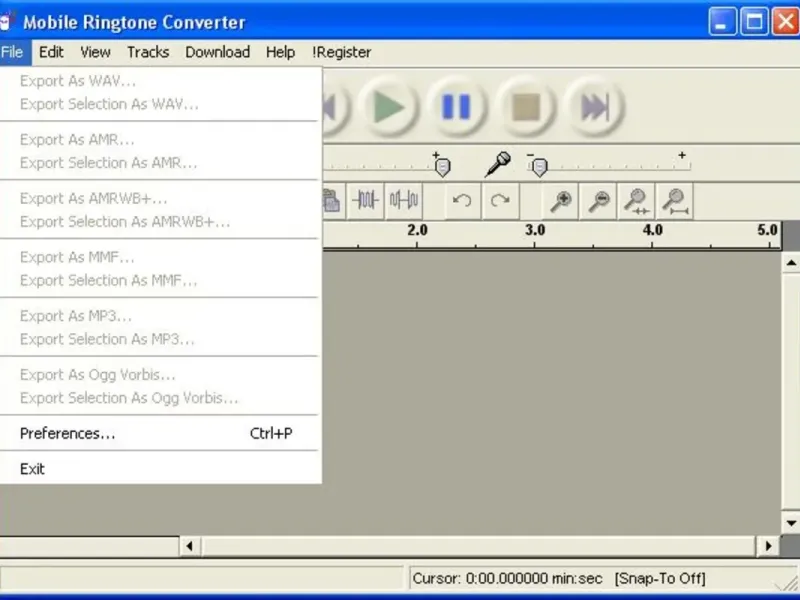Click the horizontal scrollbar left arrow
The image size is (800, 600).
[x=190, y=546]
